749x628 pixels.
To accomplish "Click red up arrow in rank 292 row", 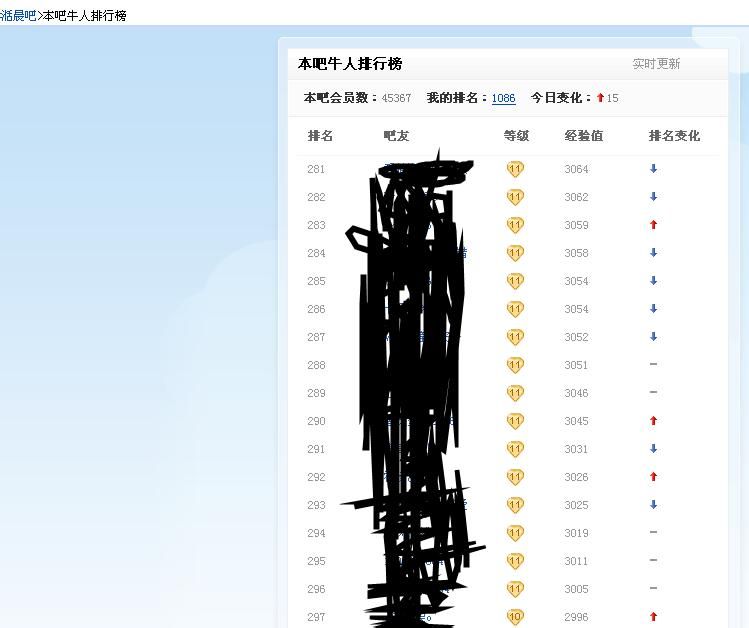I will point(653,477).
